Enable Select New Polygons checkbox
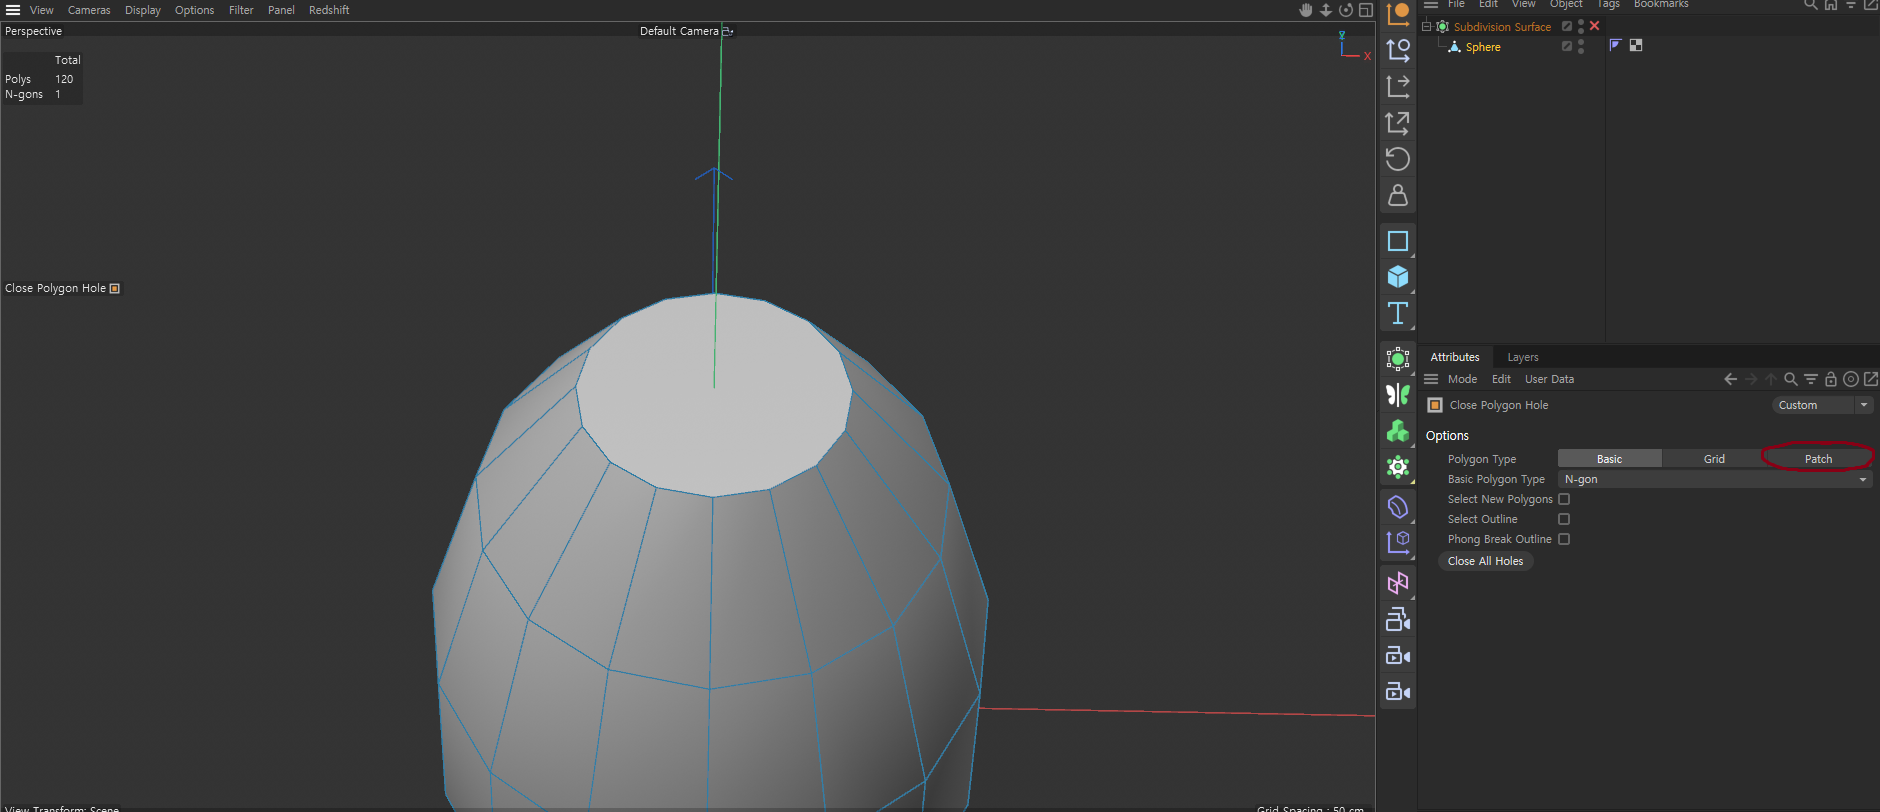This screenshot has width=1880, height=812. click(1564, 499)
